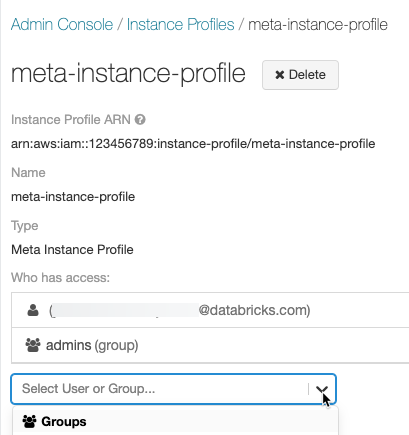Viewport: 409px width, 435px height.
Task: Click the ARN value text
Action: [193, 144]
